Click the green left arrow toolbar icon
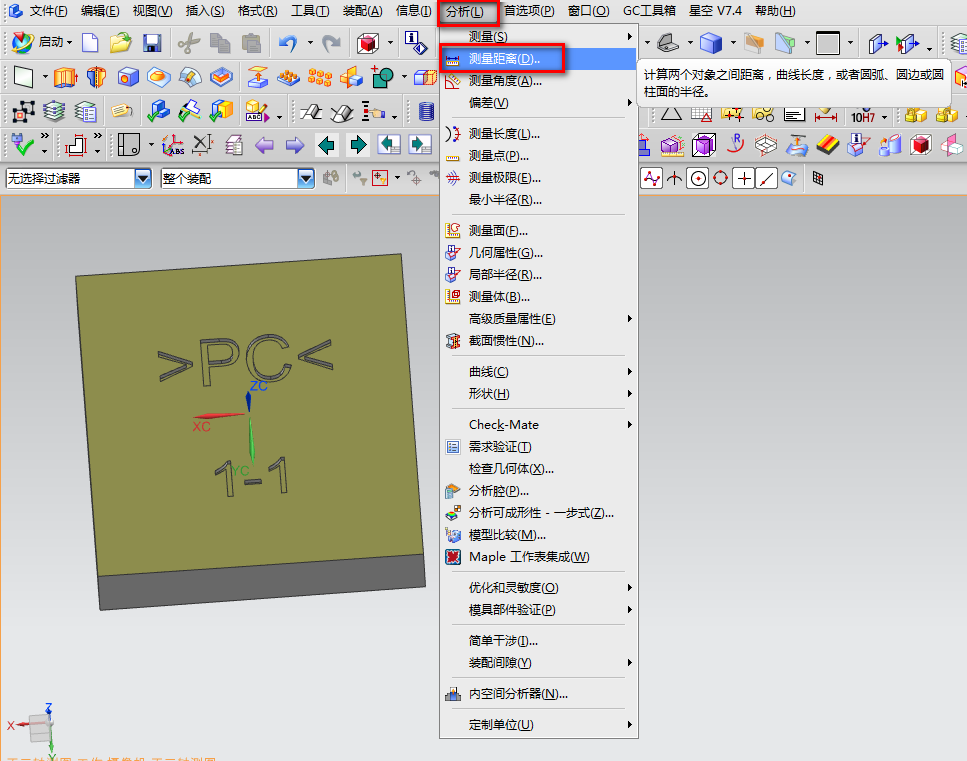Screen dimensions: 967x761 click(x=326, y=145)
